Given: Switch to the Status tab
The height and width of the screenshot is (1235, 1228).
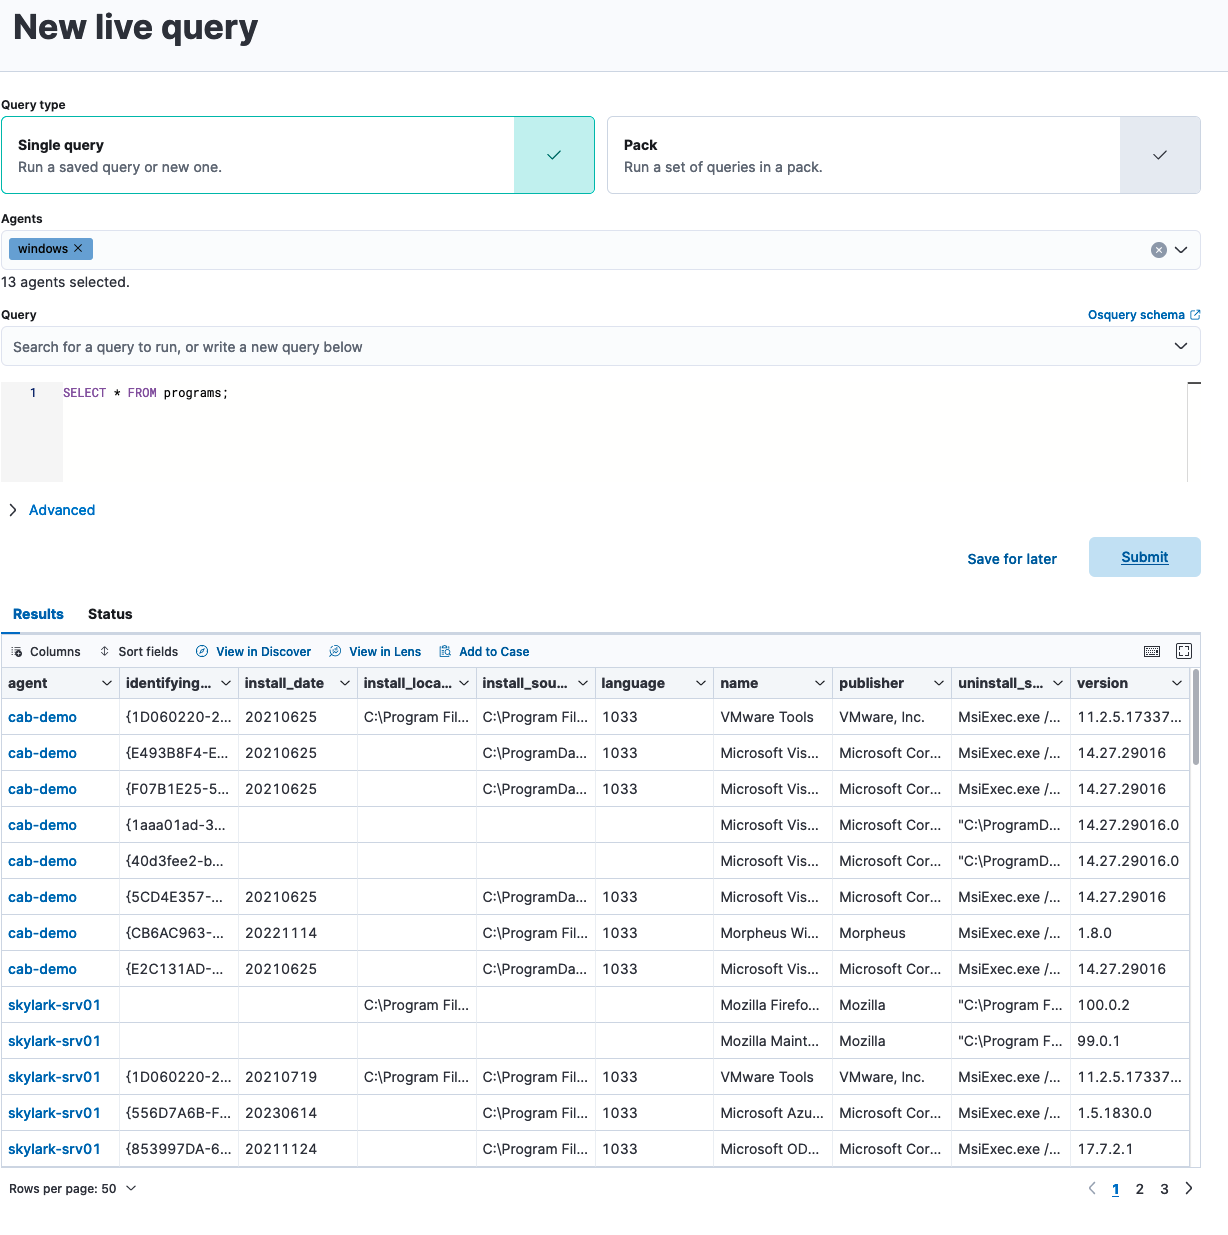Looking at the screenshot, I should [110, 614].
